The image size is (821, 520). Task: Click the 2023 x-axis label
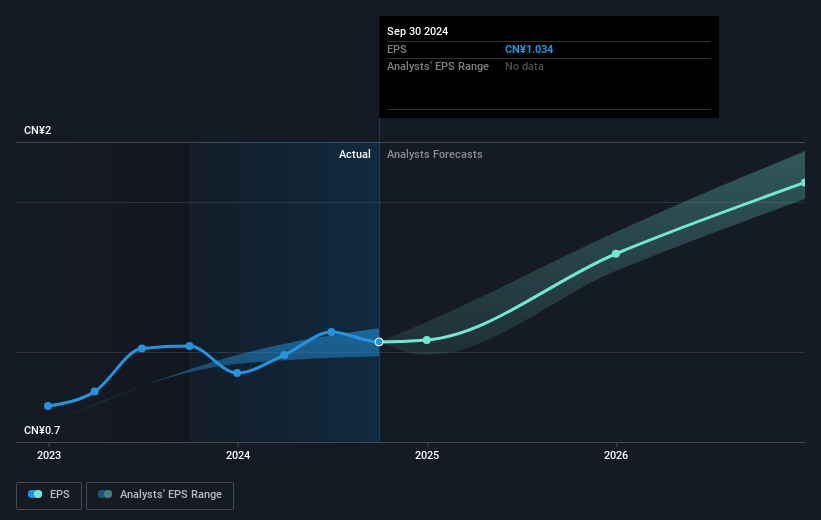pyautogui.click(x=49, y=456)
